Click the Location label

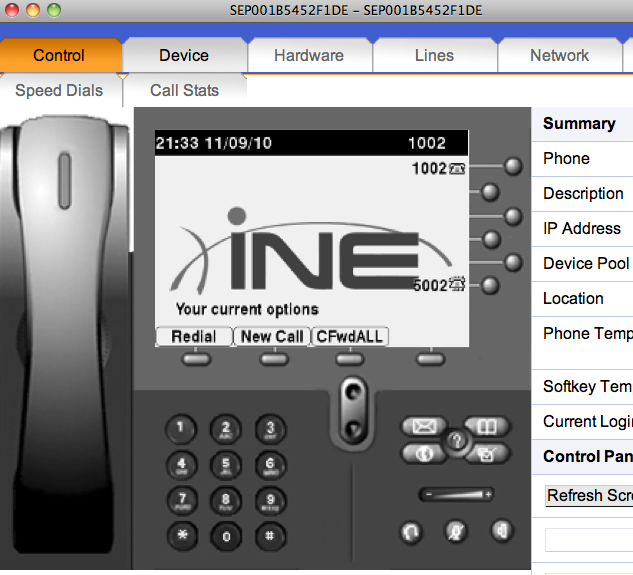(573, 298)
